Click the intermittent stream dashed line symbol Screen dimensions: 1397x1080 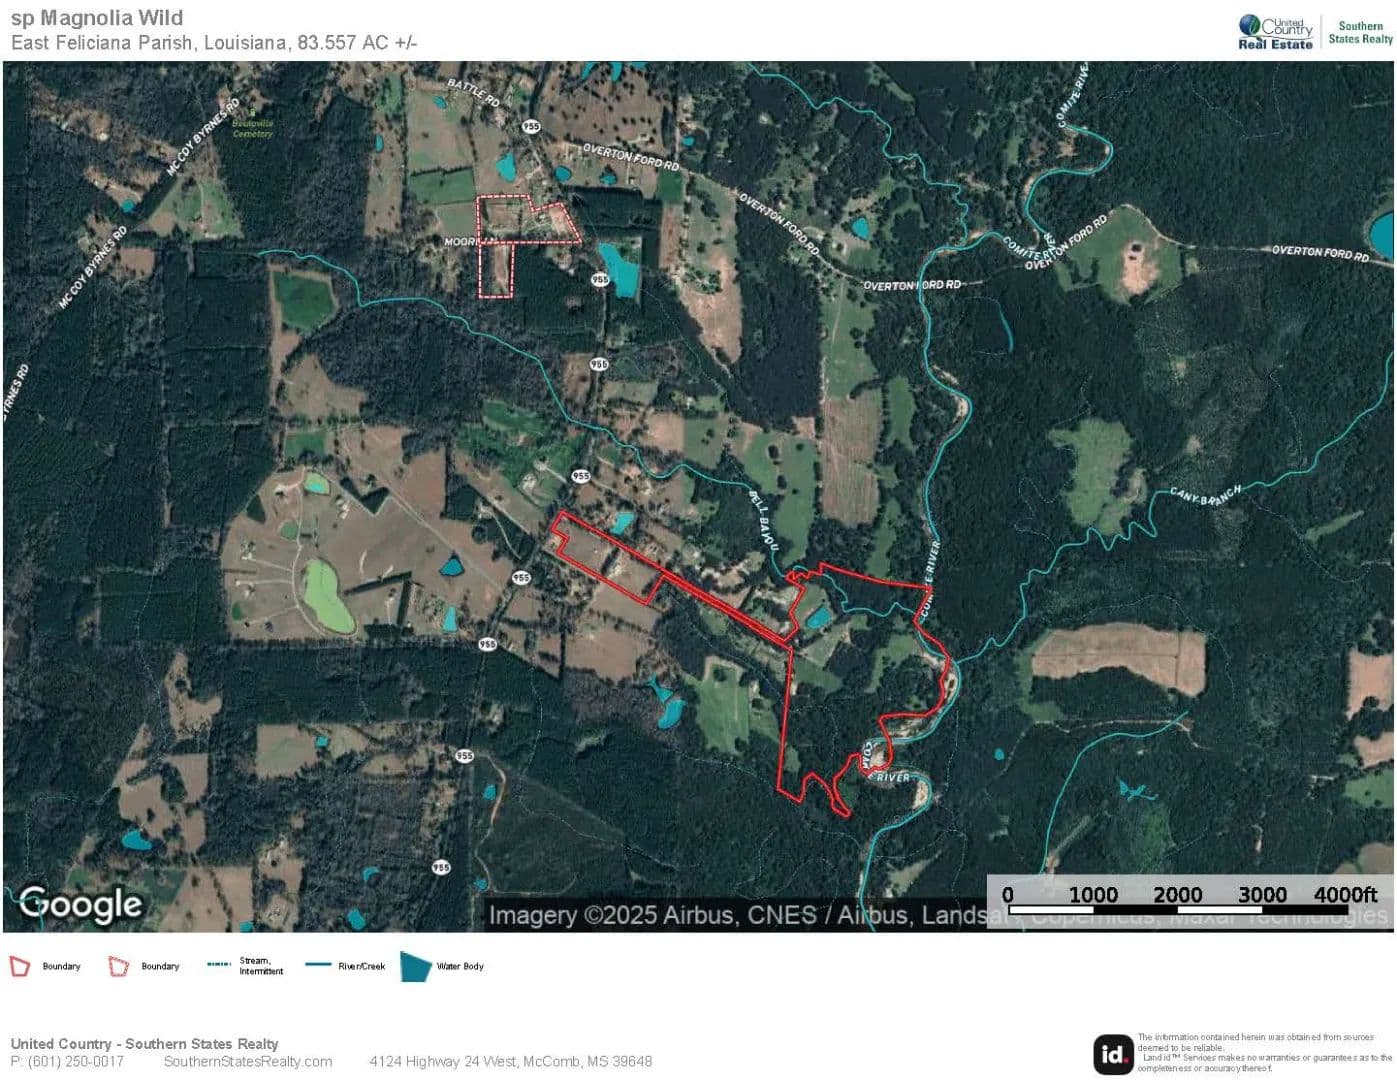(x=219, y=965)
